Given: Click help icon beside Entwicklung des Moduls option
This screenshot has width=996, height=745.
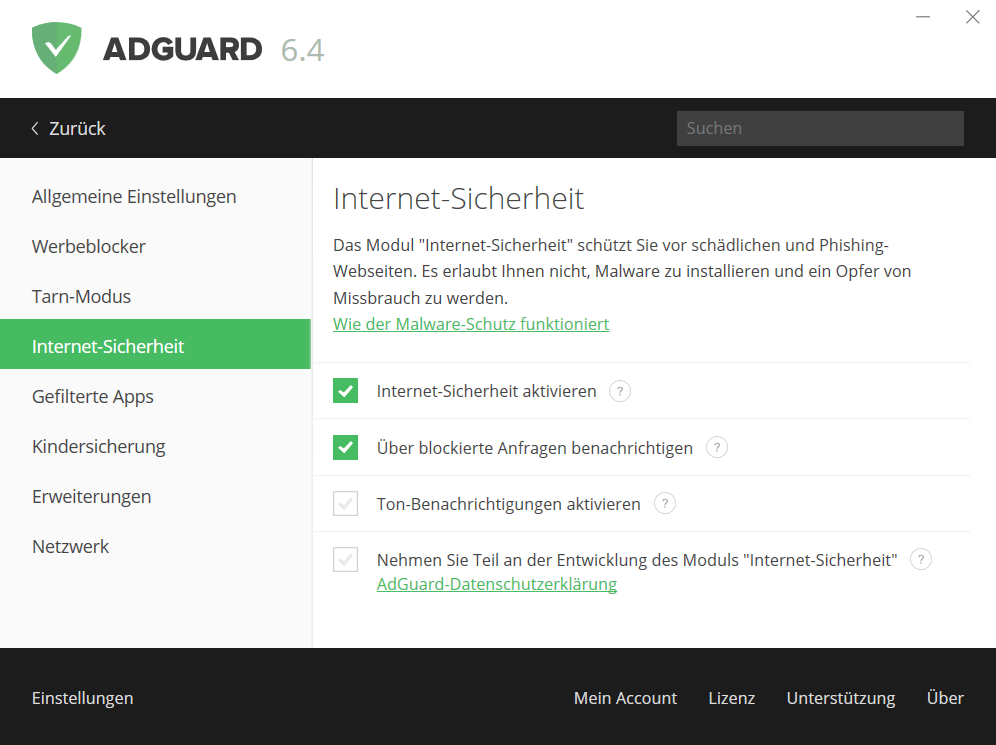Looking at the screenshot, I should (x=921, y=559).
